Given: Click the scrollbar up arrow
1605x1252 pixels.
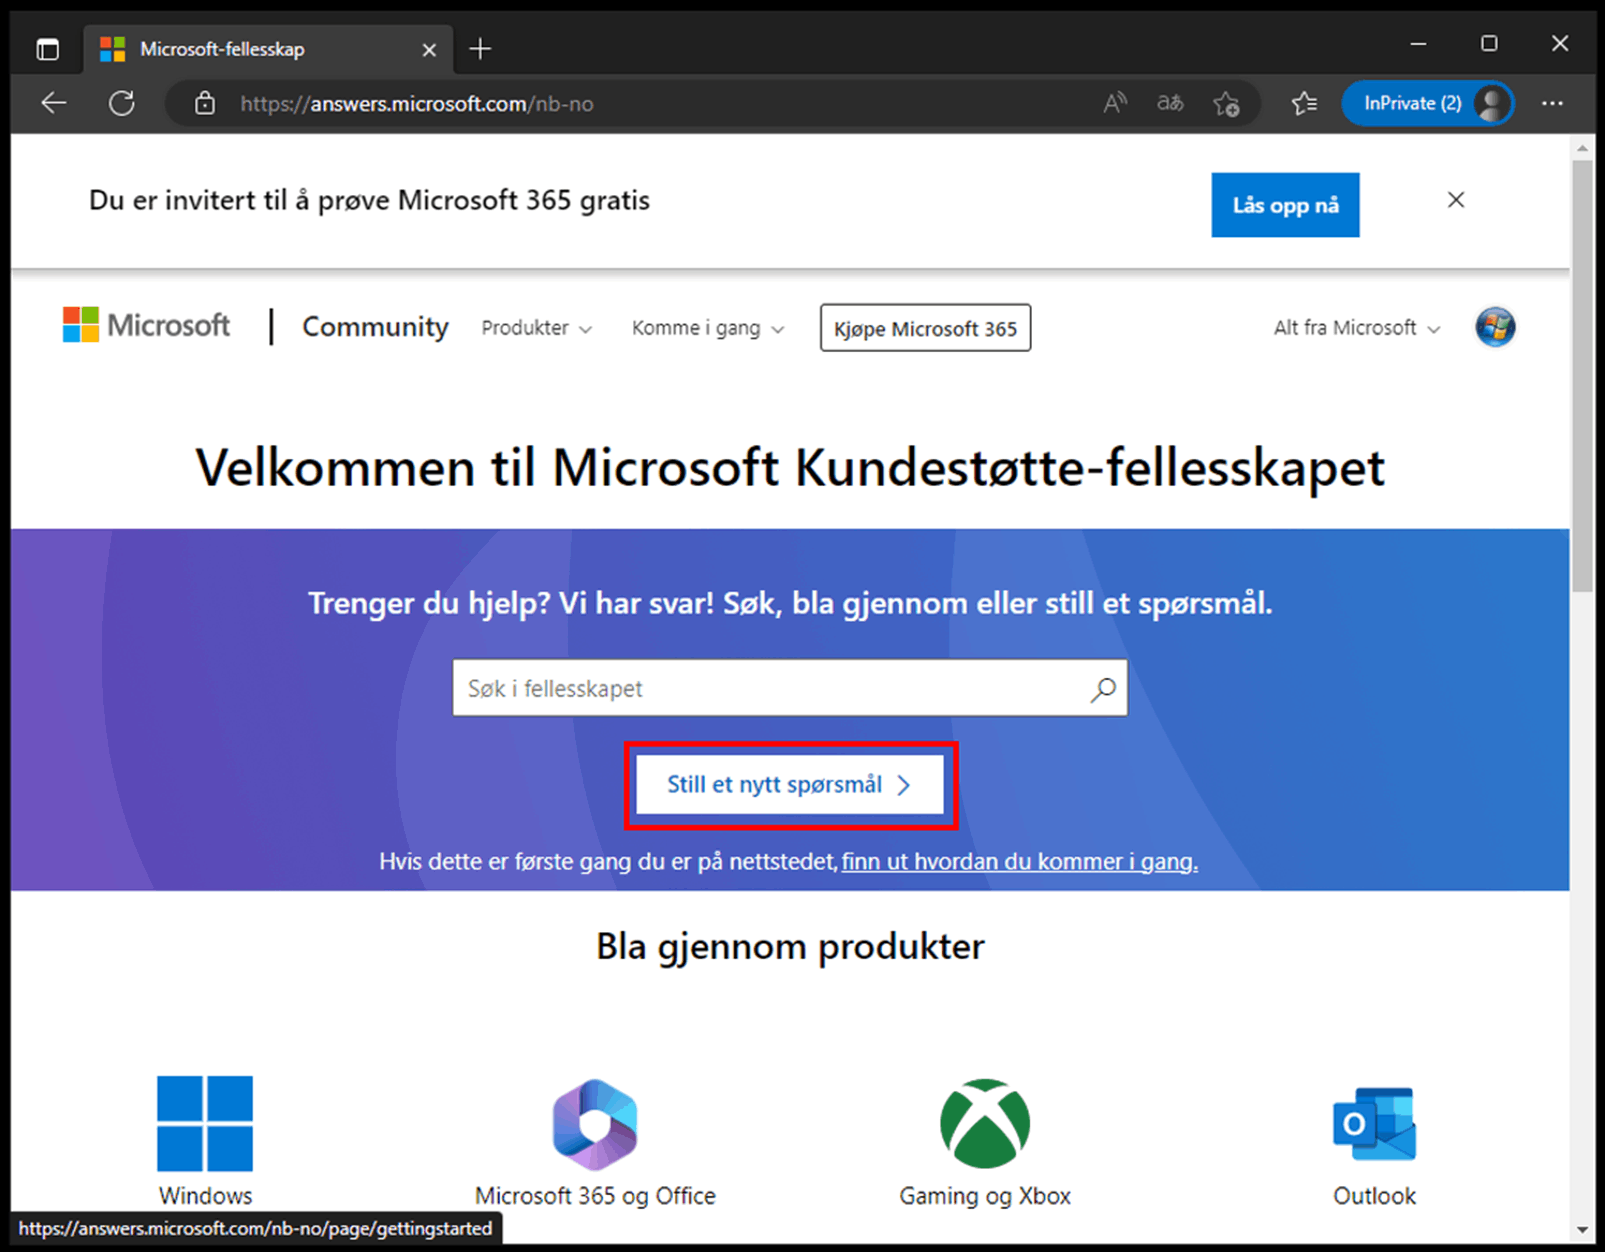Looking at the screenshot, I should pos(1582,148).
